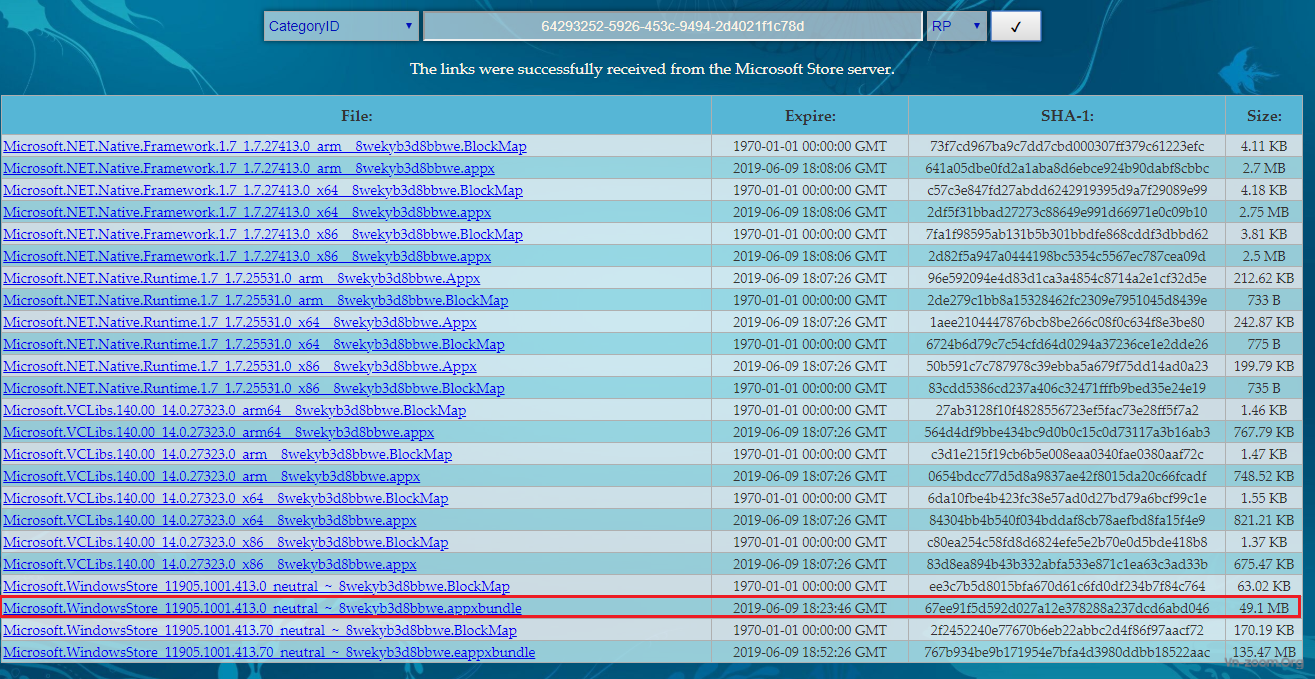1315x679 pixels.
Task: Select SHA-1 hash starting with 641a05dbe0fd
Action: 1067,168
